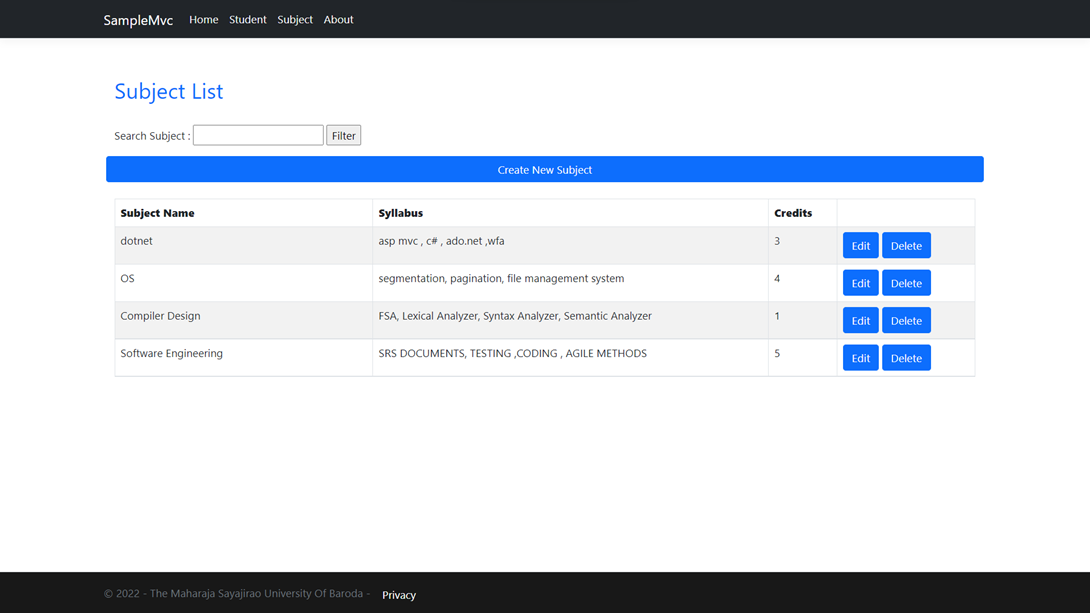Edit the Software Engineering subject

click(x=861, y=358)
